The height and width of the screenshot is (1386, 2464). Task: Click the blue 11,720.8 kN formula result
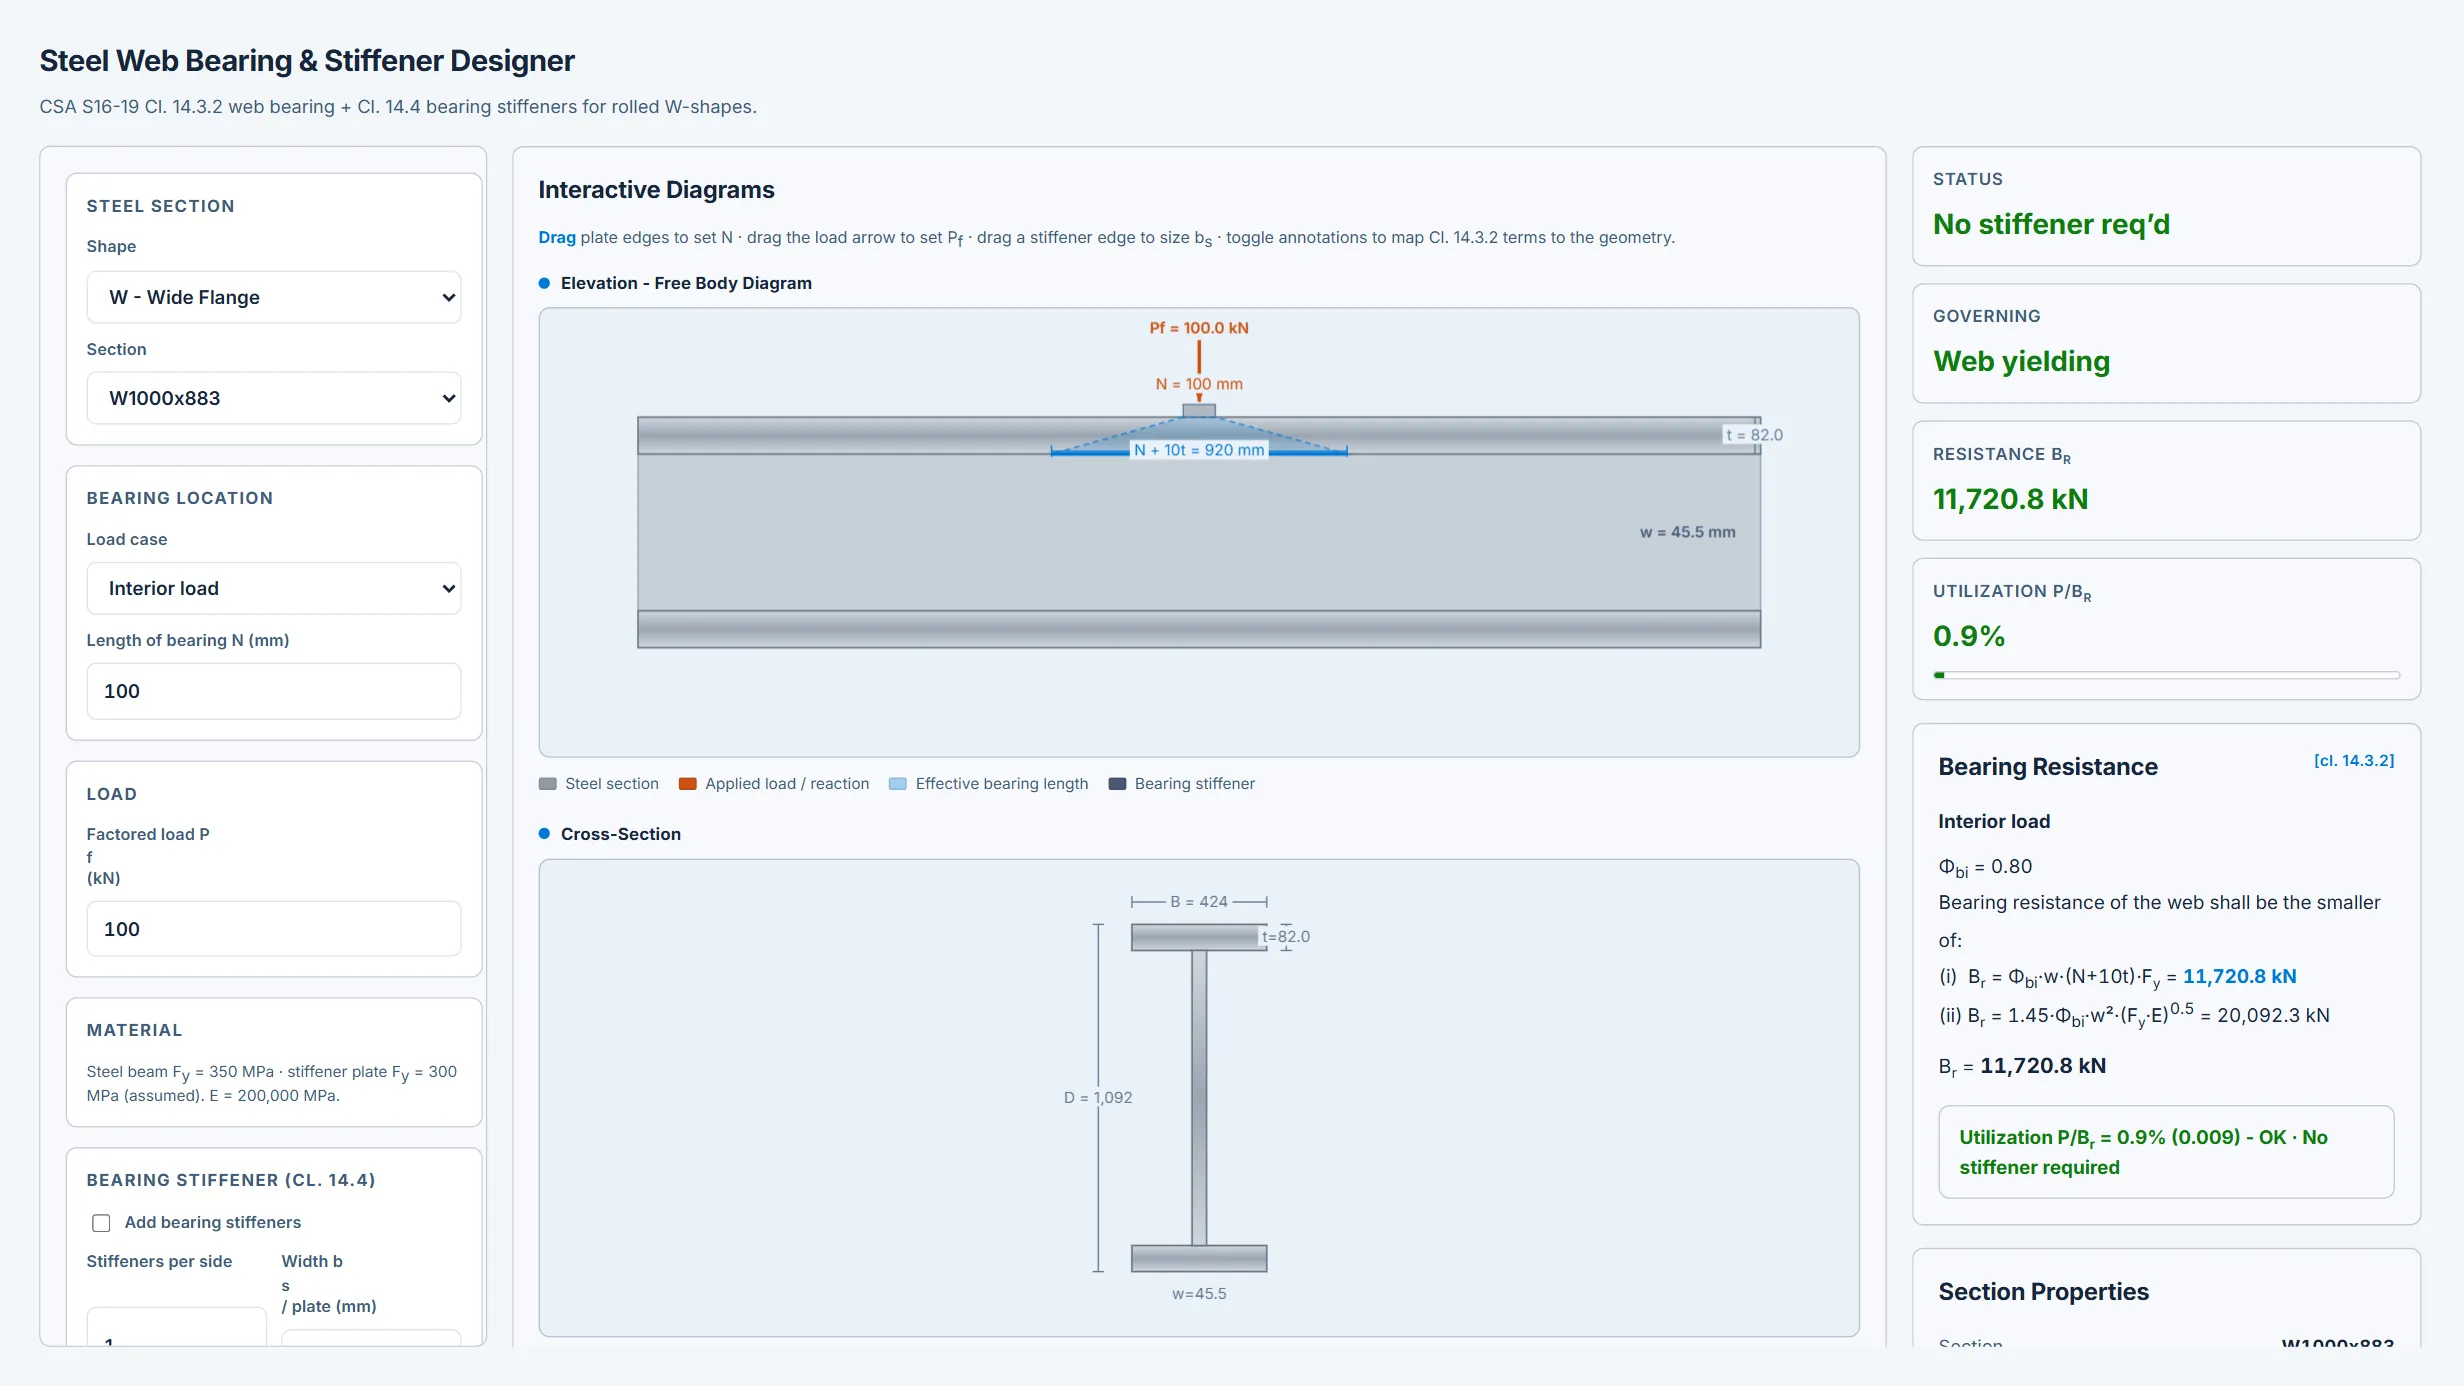(2239, 976)
